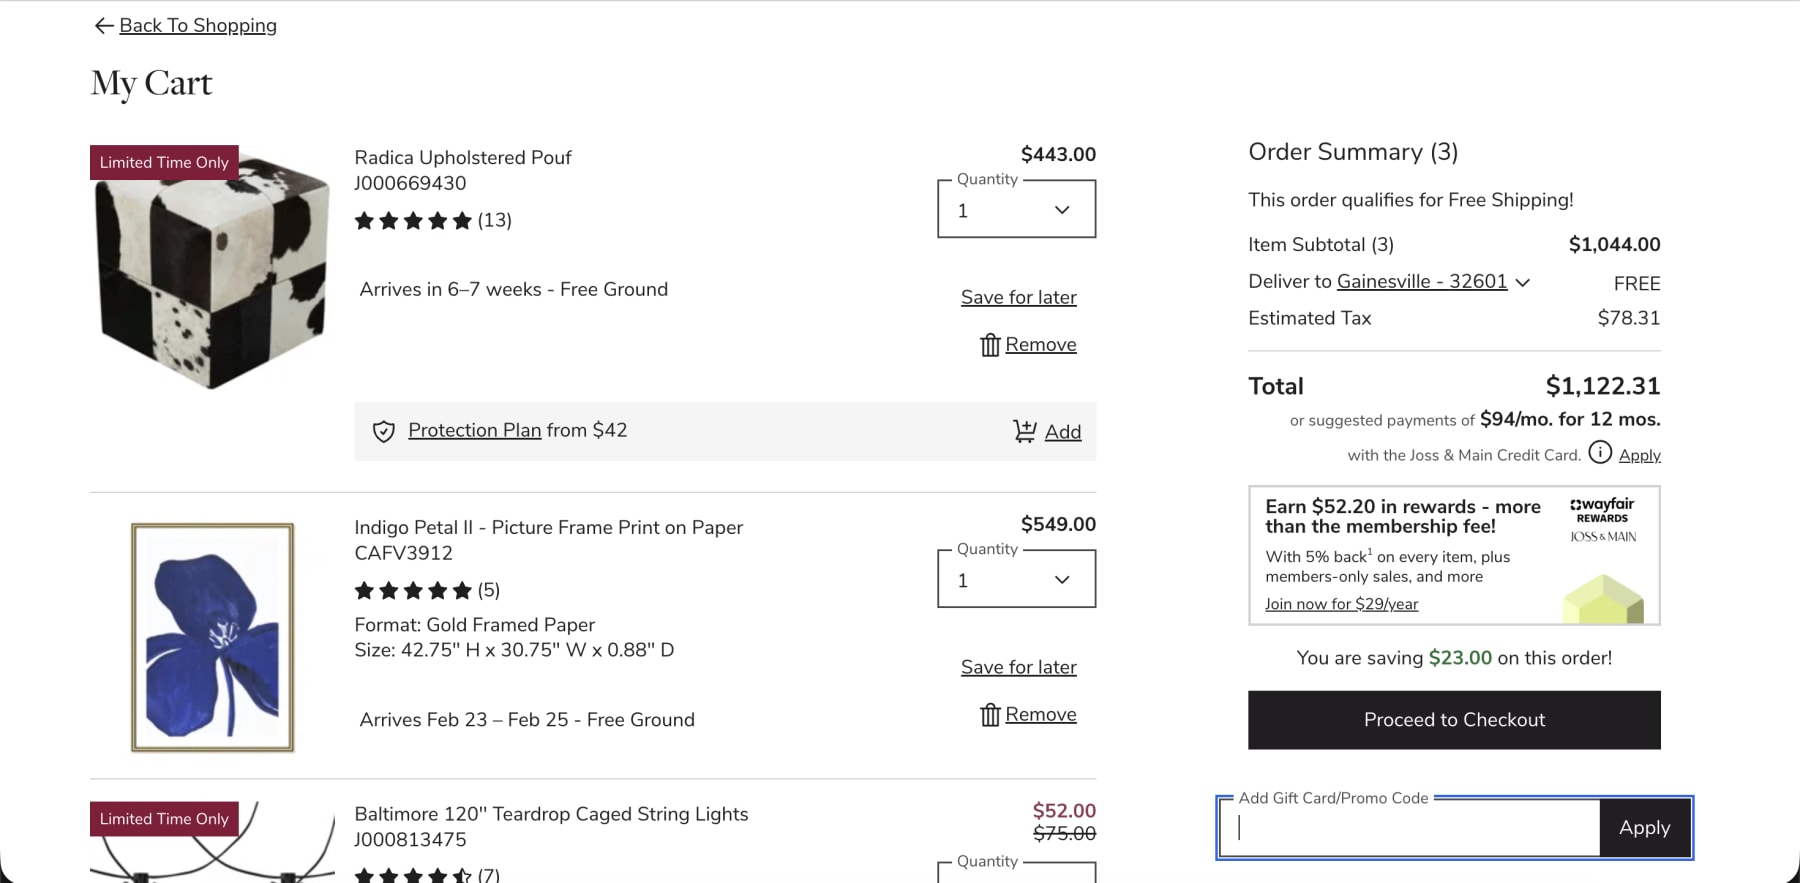Open the Protection Plan details link
The image size is (1800, 883).
pos(474,431)
